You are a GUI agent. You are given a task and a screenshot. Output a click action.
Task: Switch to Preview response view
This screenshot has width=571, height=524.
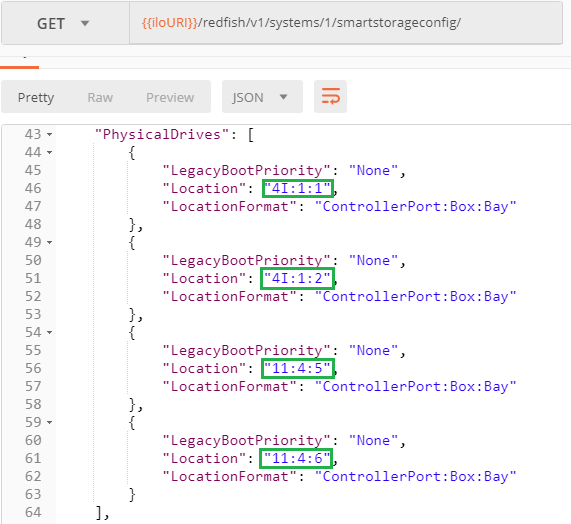pyautogui.click(x=170, y=98)
